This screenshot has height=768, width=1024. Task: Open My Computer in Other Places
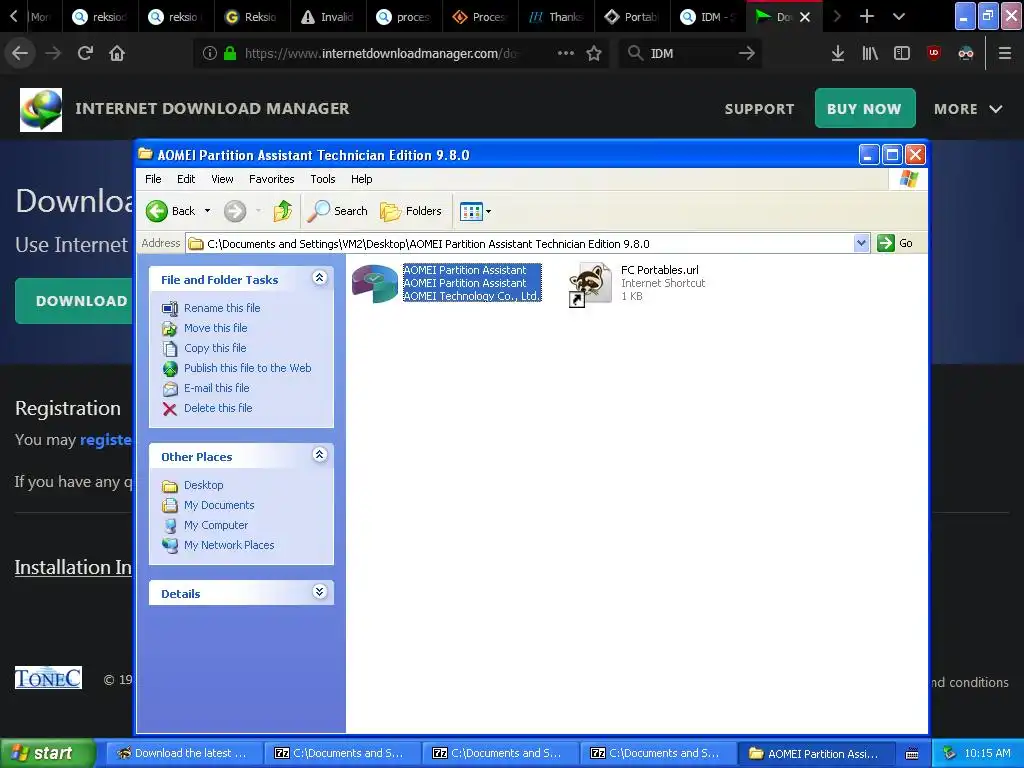click(x=216, y=525)
